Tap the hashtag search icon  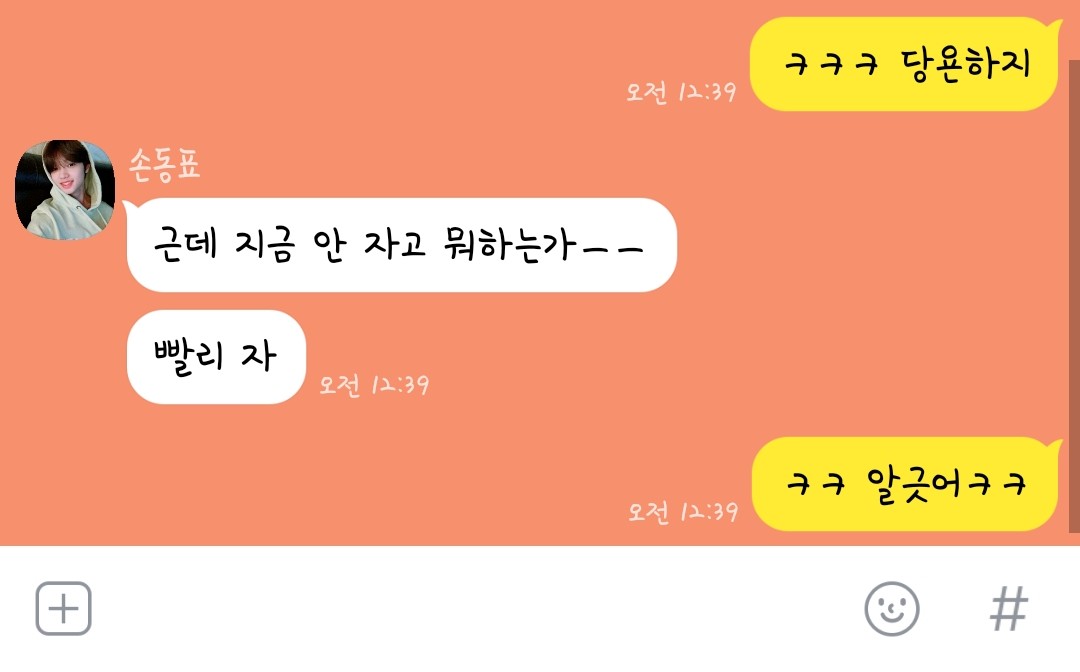(1008, 609)
